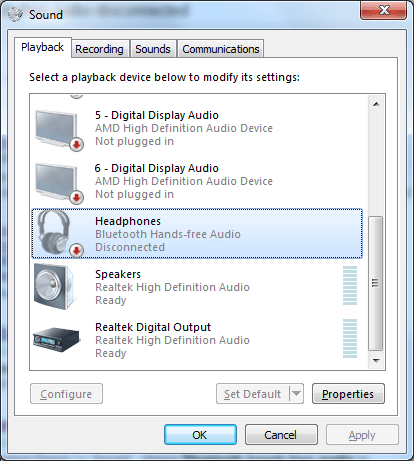Switch to the Playback tab
The width and height of the screenshot is (414, 461).
click(x=42, y=47)
